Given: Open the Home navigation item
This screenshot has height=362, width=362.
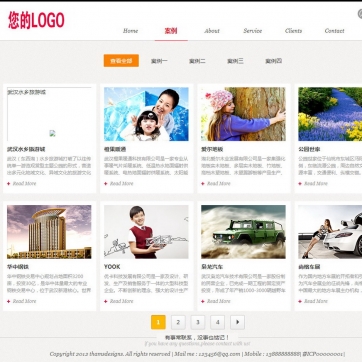Looking at the screenshot, I should (130, 31).
